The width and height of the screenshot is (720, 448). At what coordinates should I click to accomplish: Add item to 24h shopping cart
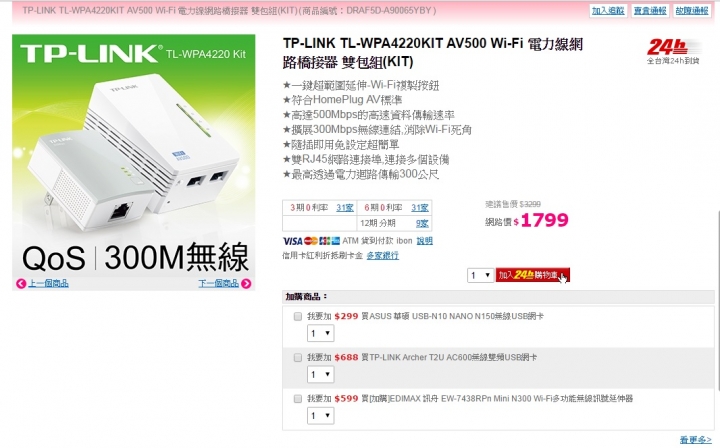[533, 275]
